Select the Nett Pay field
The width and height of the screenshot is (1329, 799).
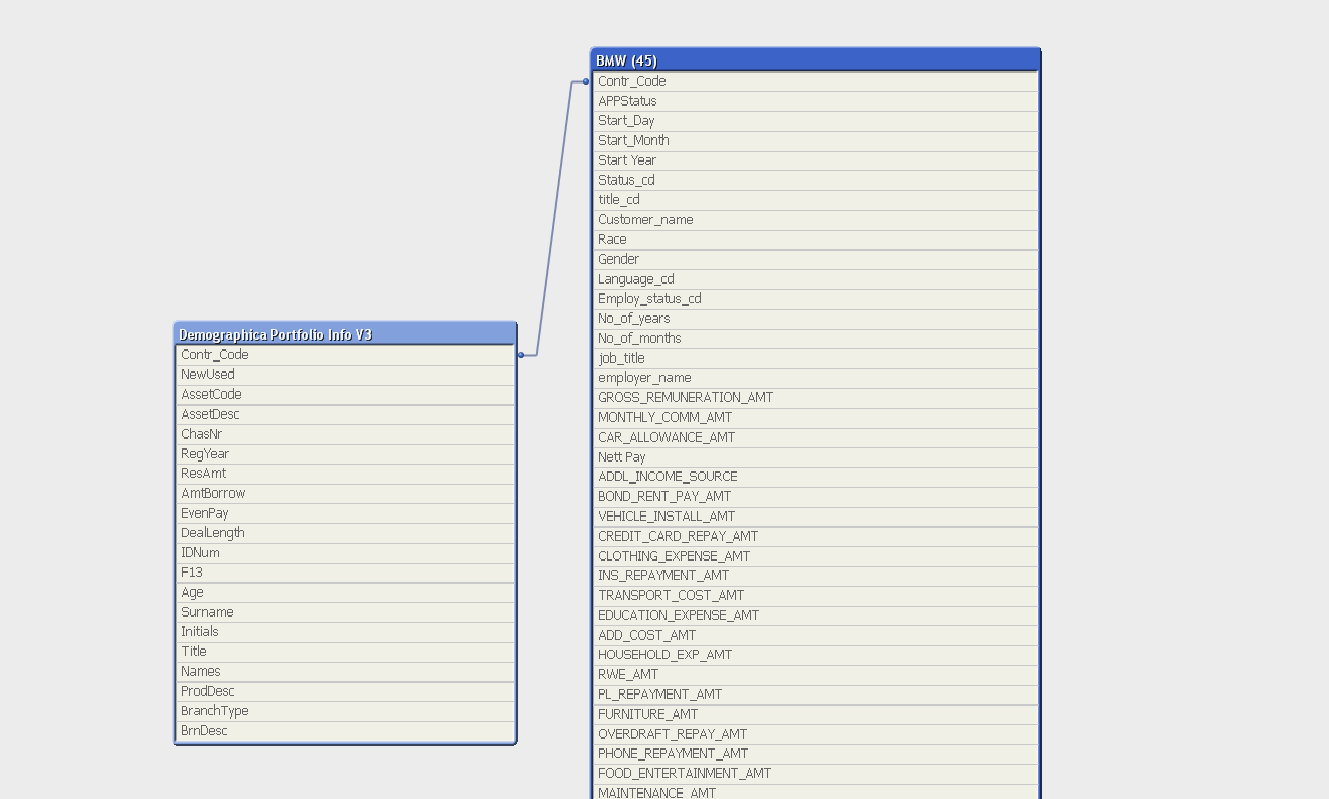click(816, 457)
